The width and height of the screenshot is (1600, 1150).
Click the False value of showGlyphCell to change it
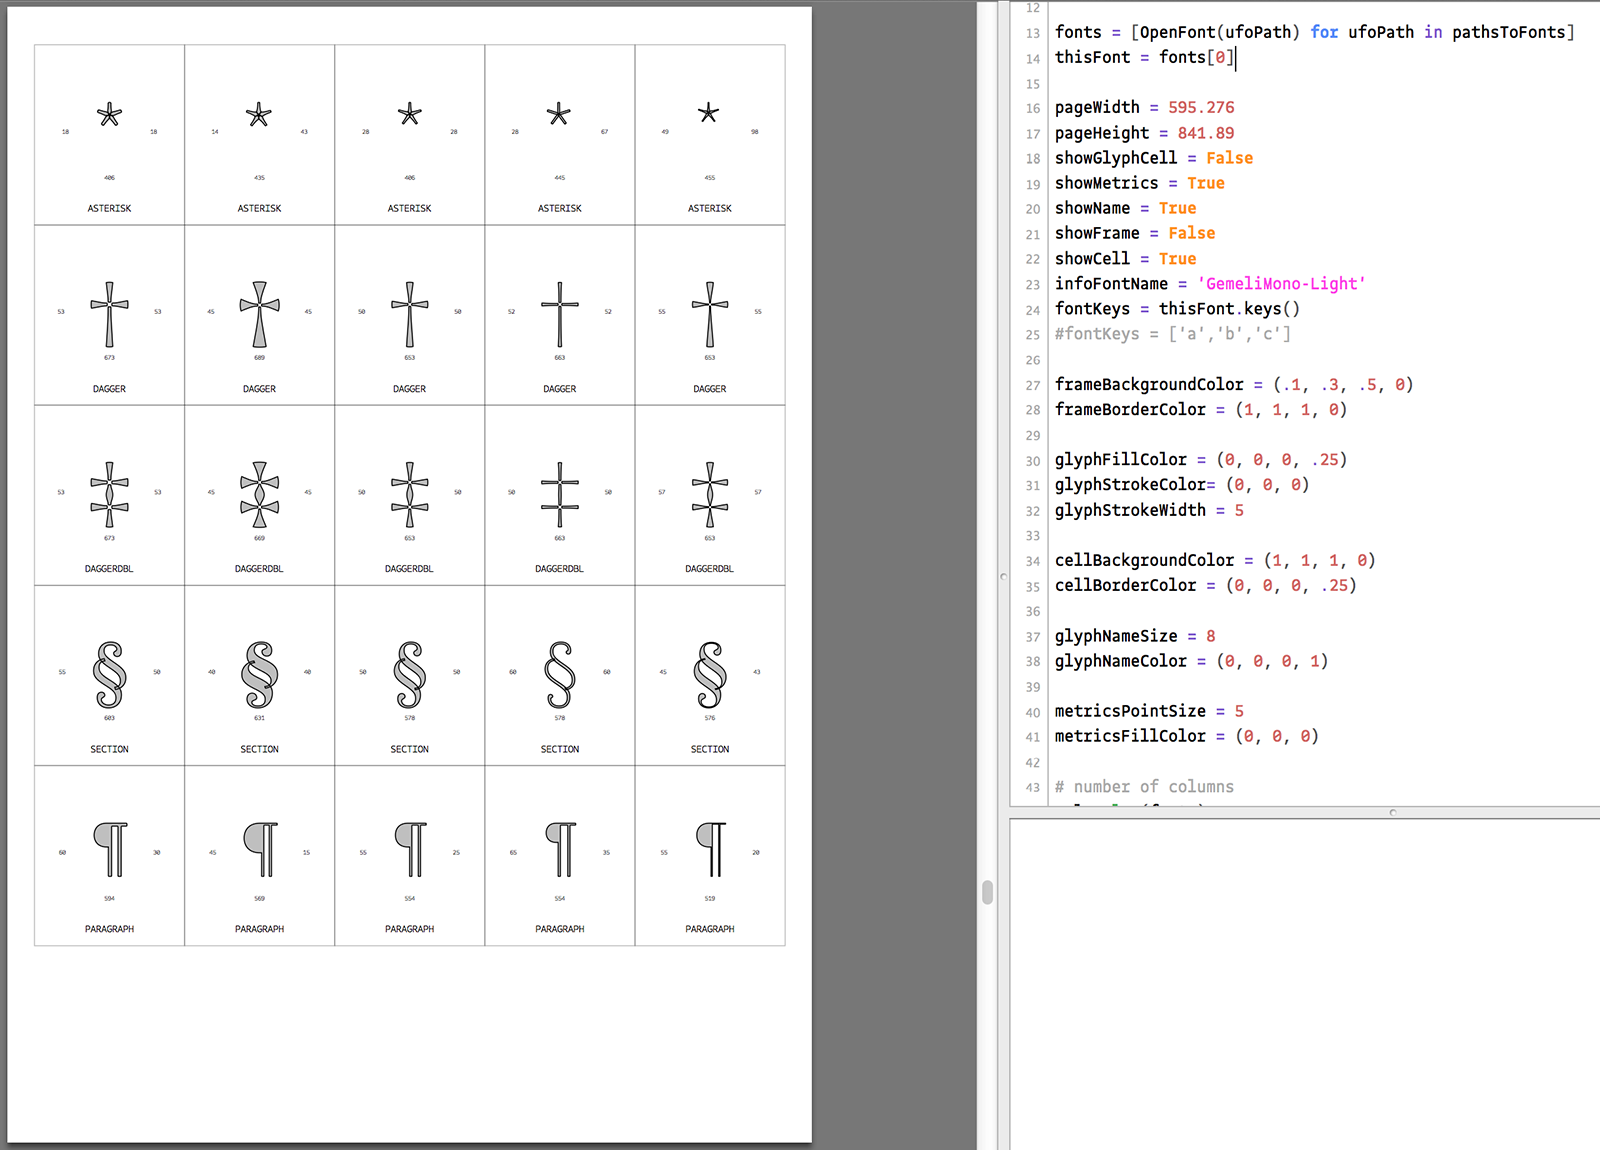click(x=1229, y=157)
